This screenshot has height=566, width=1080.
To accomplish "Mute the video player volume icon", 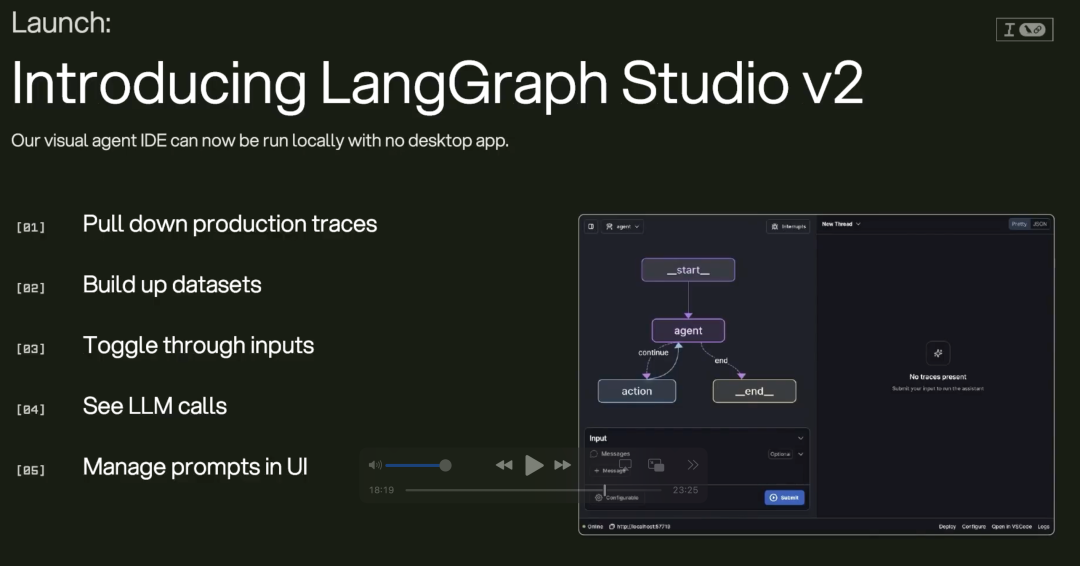I will coord(375,465).
